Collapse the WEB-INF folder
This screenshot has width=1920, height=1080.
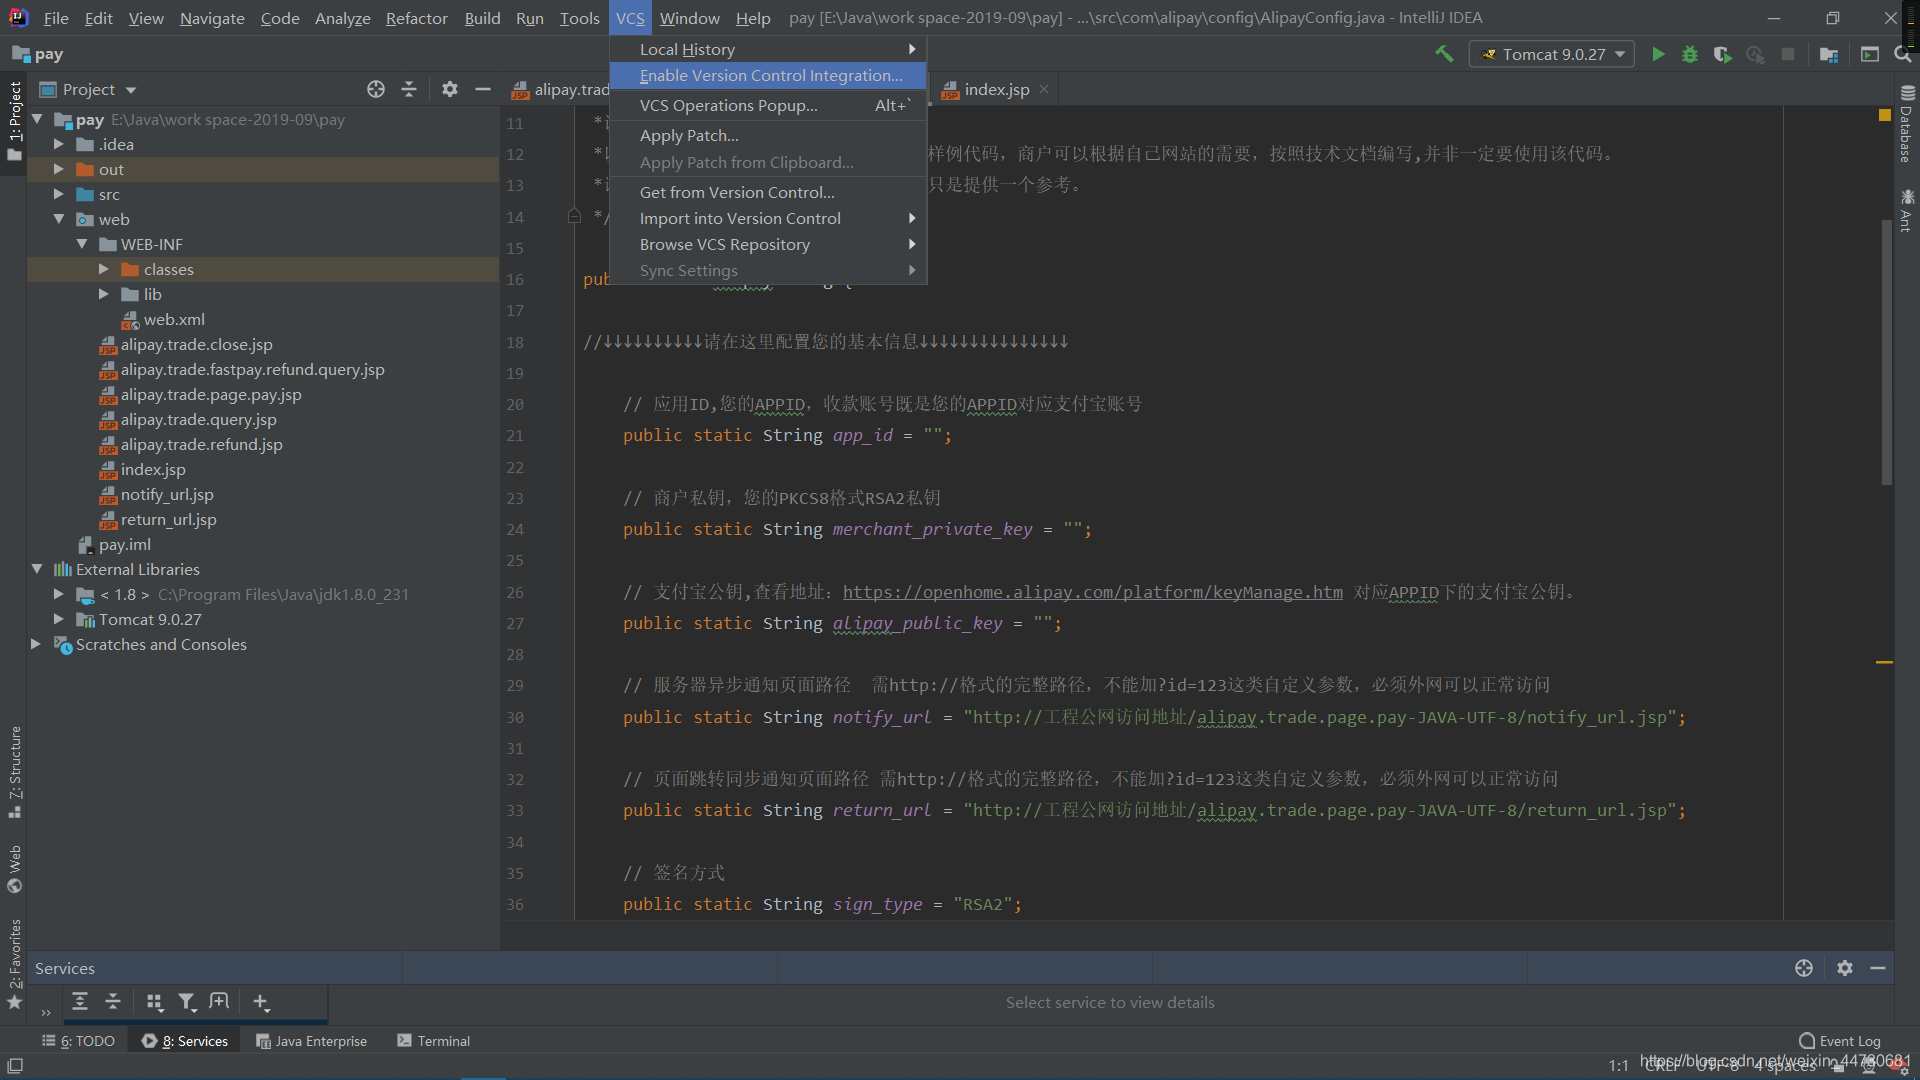coord(82,244)
